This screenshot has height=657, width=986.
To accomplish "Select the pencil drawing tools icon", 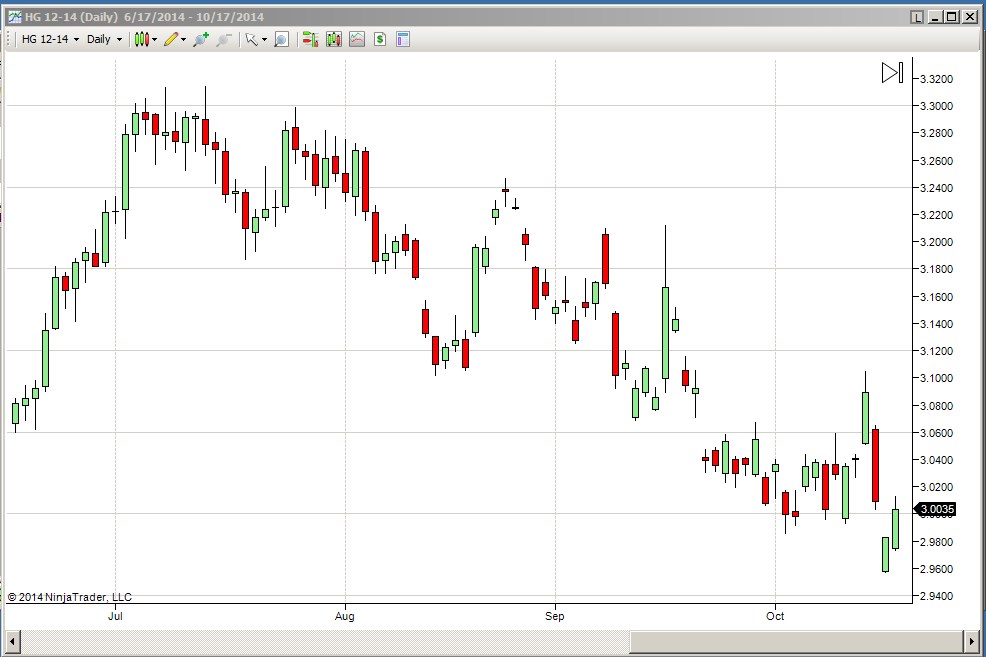I will (171, 40).
